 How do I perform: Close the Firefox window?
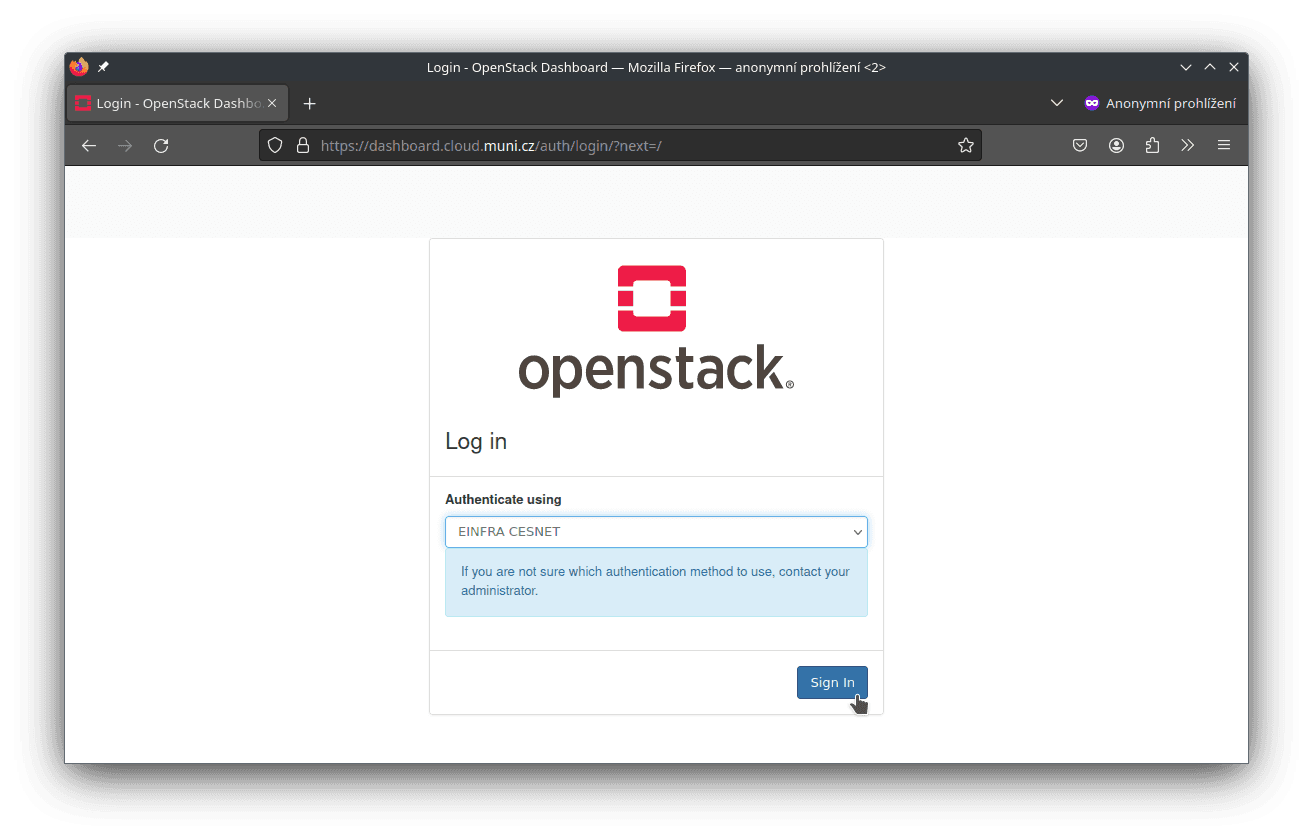[x=1234, y=67]
